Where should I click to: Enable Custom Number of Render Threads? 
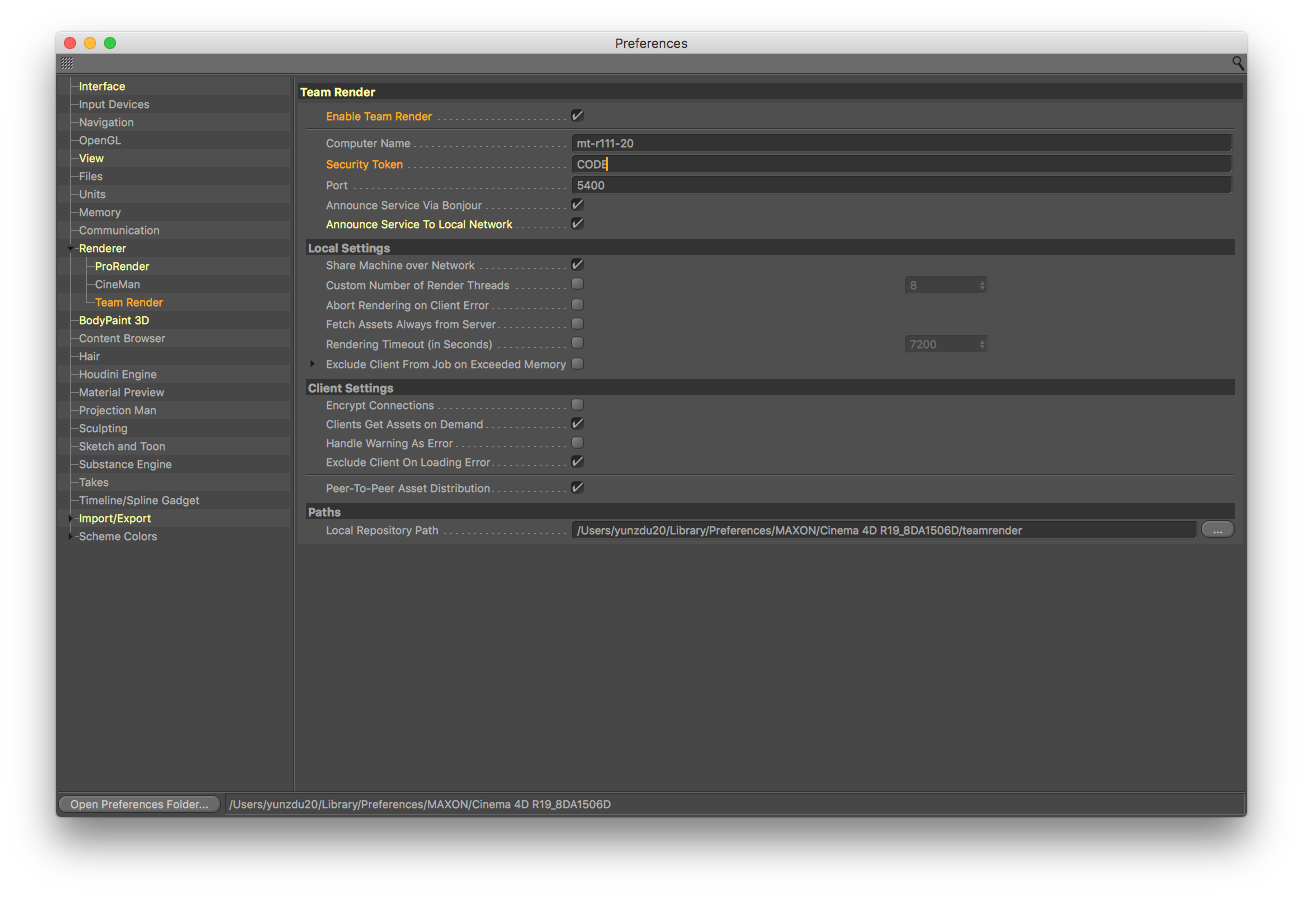(x=577, y=285)
